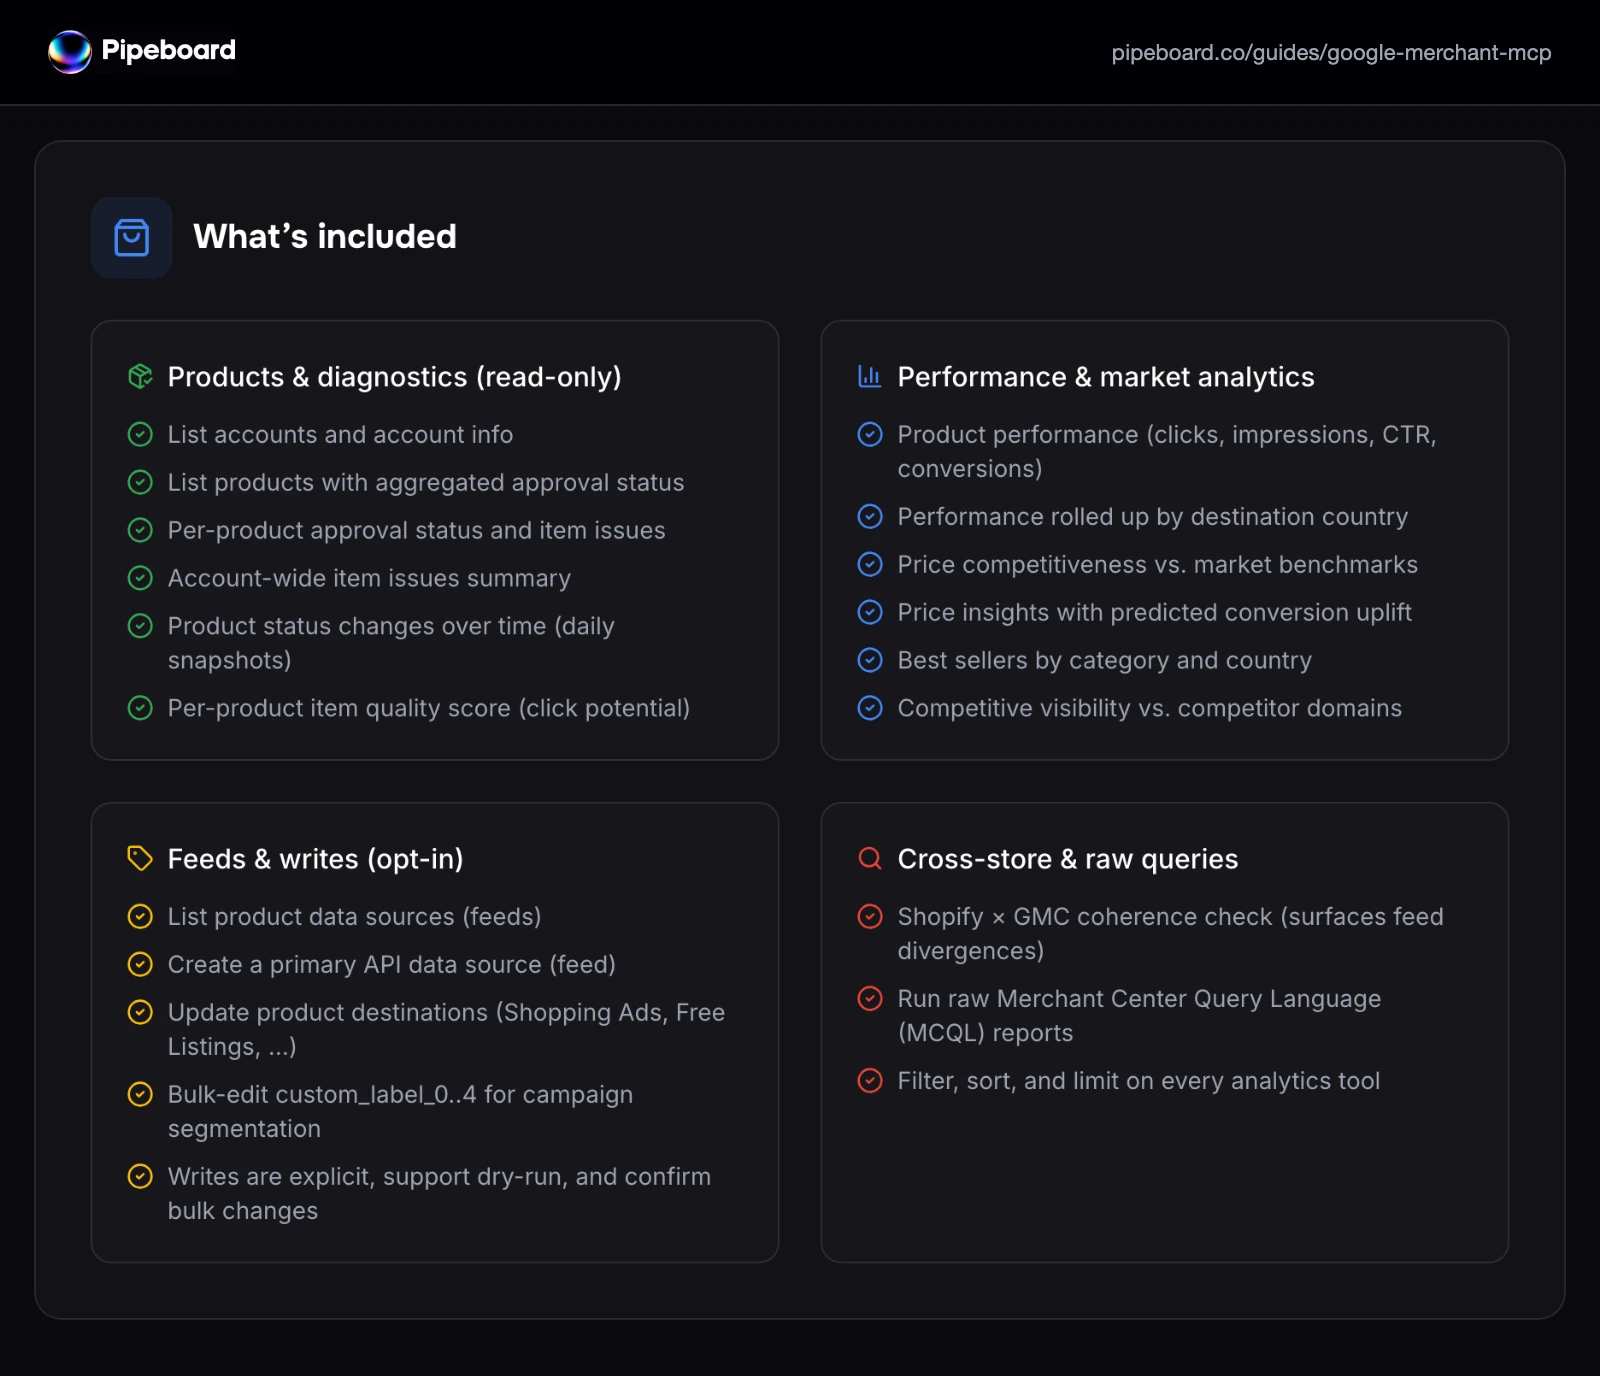Click the check icon beside Product status changes over time
The height and width of the screenshot is (1376, 1600).
tap(141, 626)
